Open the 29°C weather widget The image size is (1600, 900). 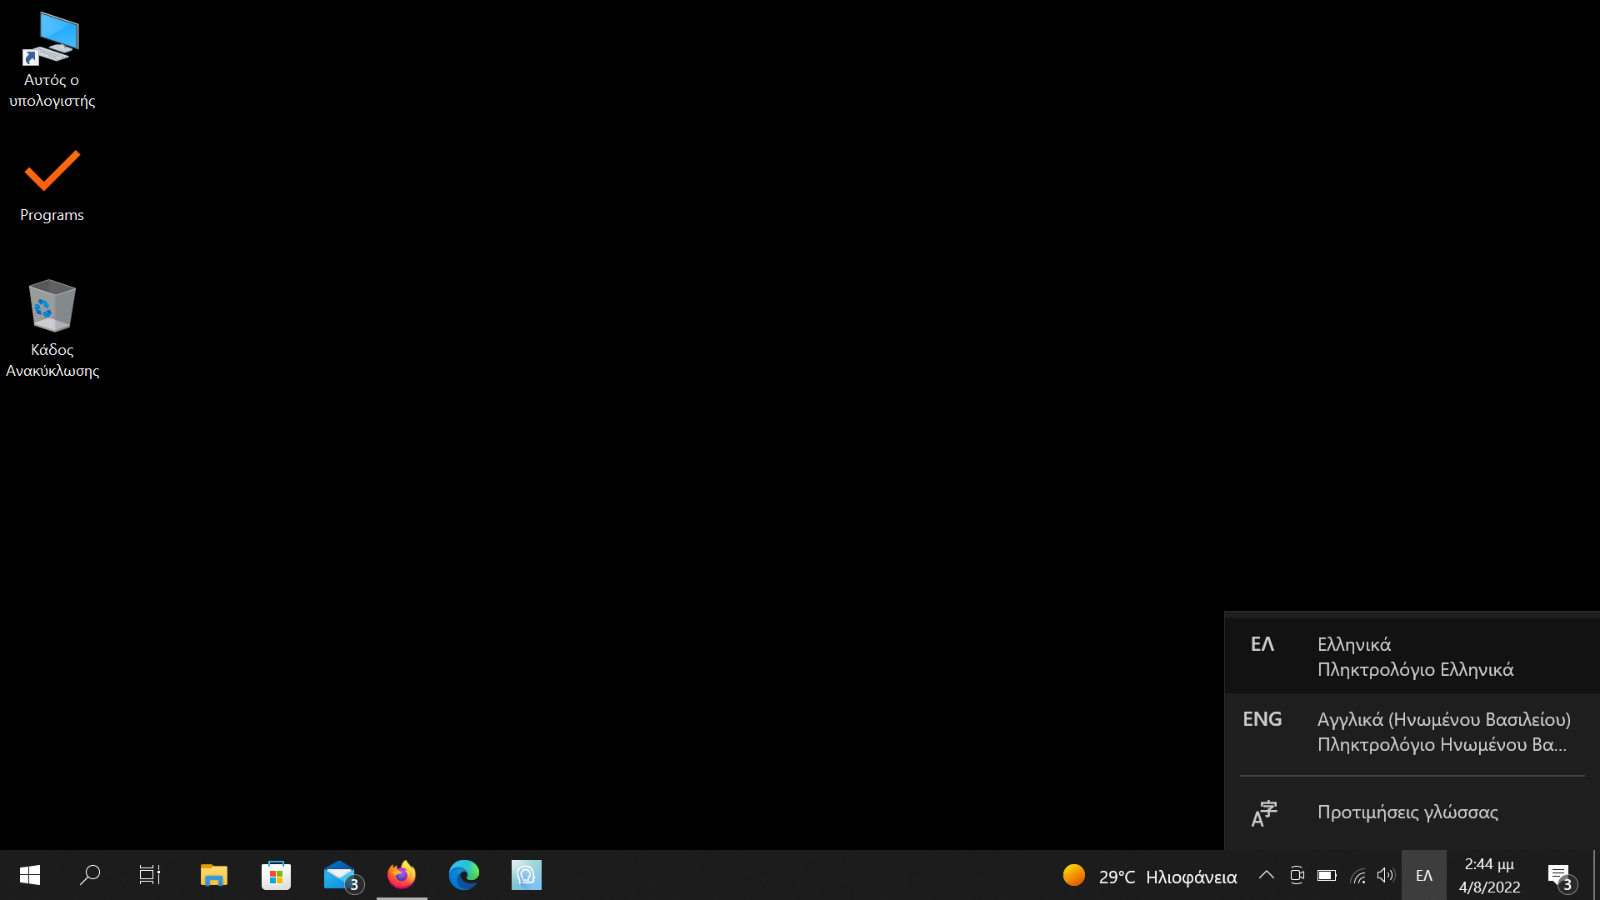[x=1150, y=876]
